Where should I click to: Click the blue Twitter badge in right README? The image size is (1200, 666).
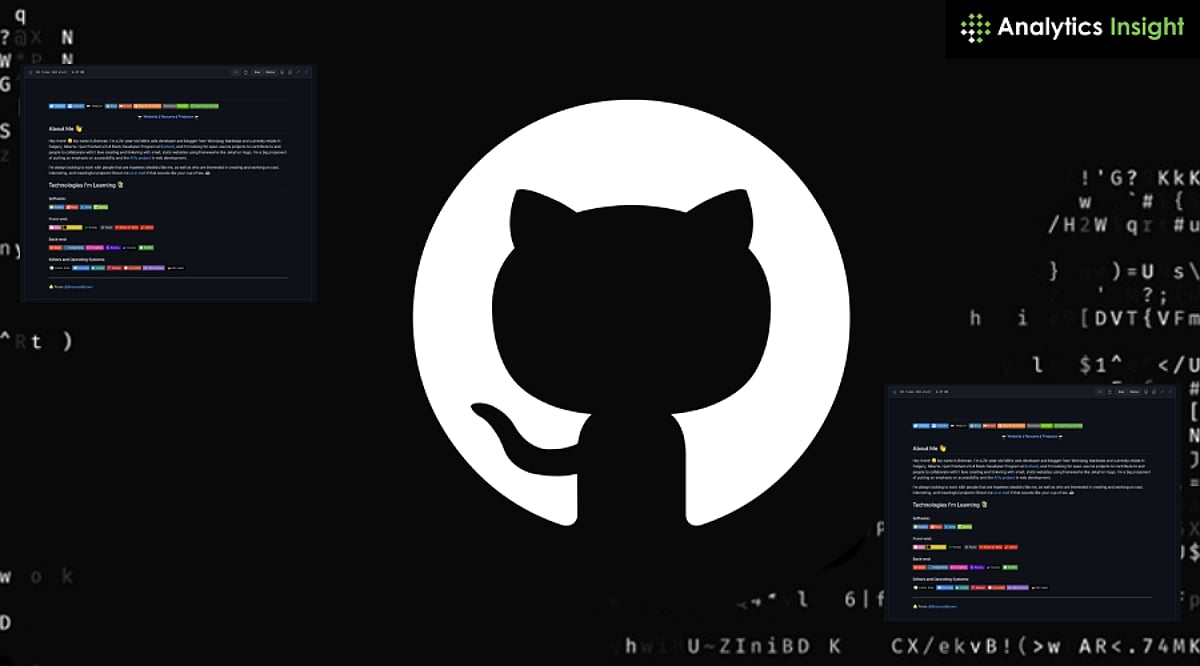tap(923, 425)
